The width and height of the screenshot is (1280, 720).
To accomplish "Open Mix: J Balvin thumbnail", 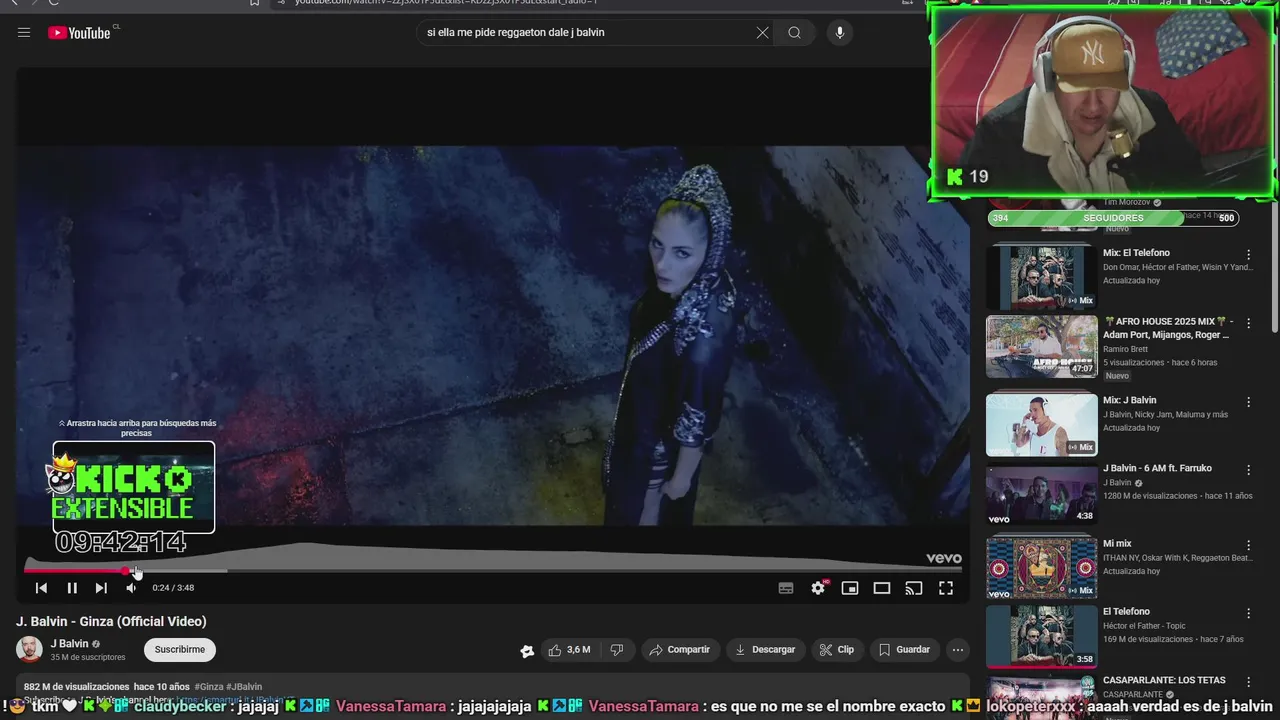I will click(1041, 424).
